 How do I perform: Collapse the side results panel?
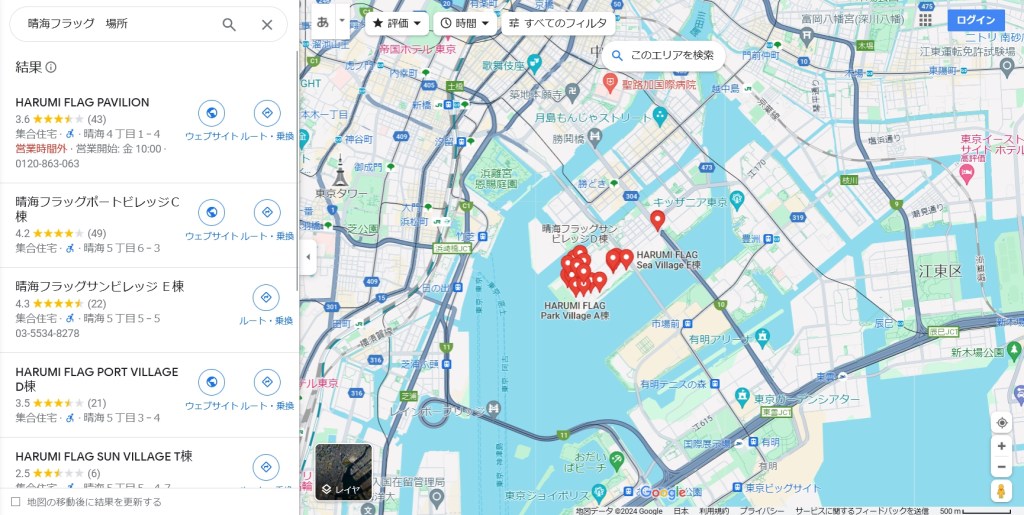308,257
